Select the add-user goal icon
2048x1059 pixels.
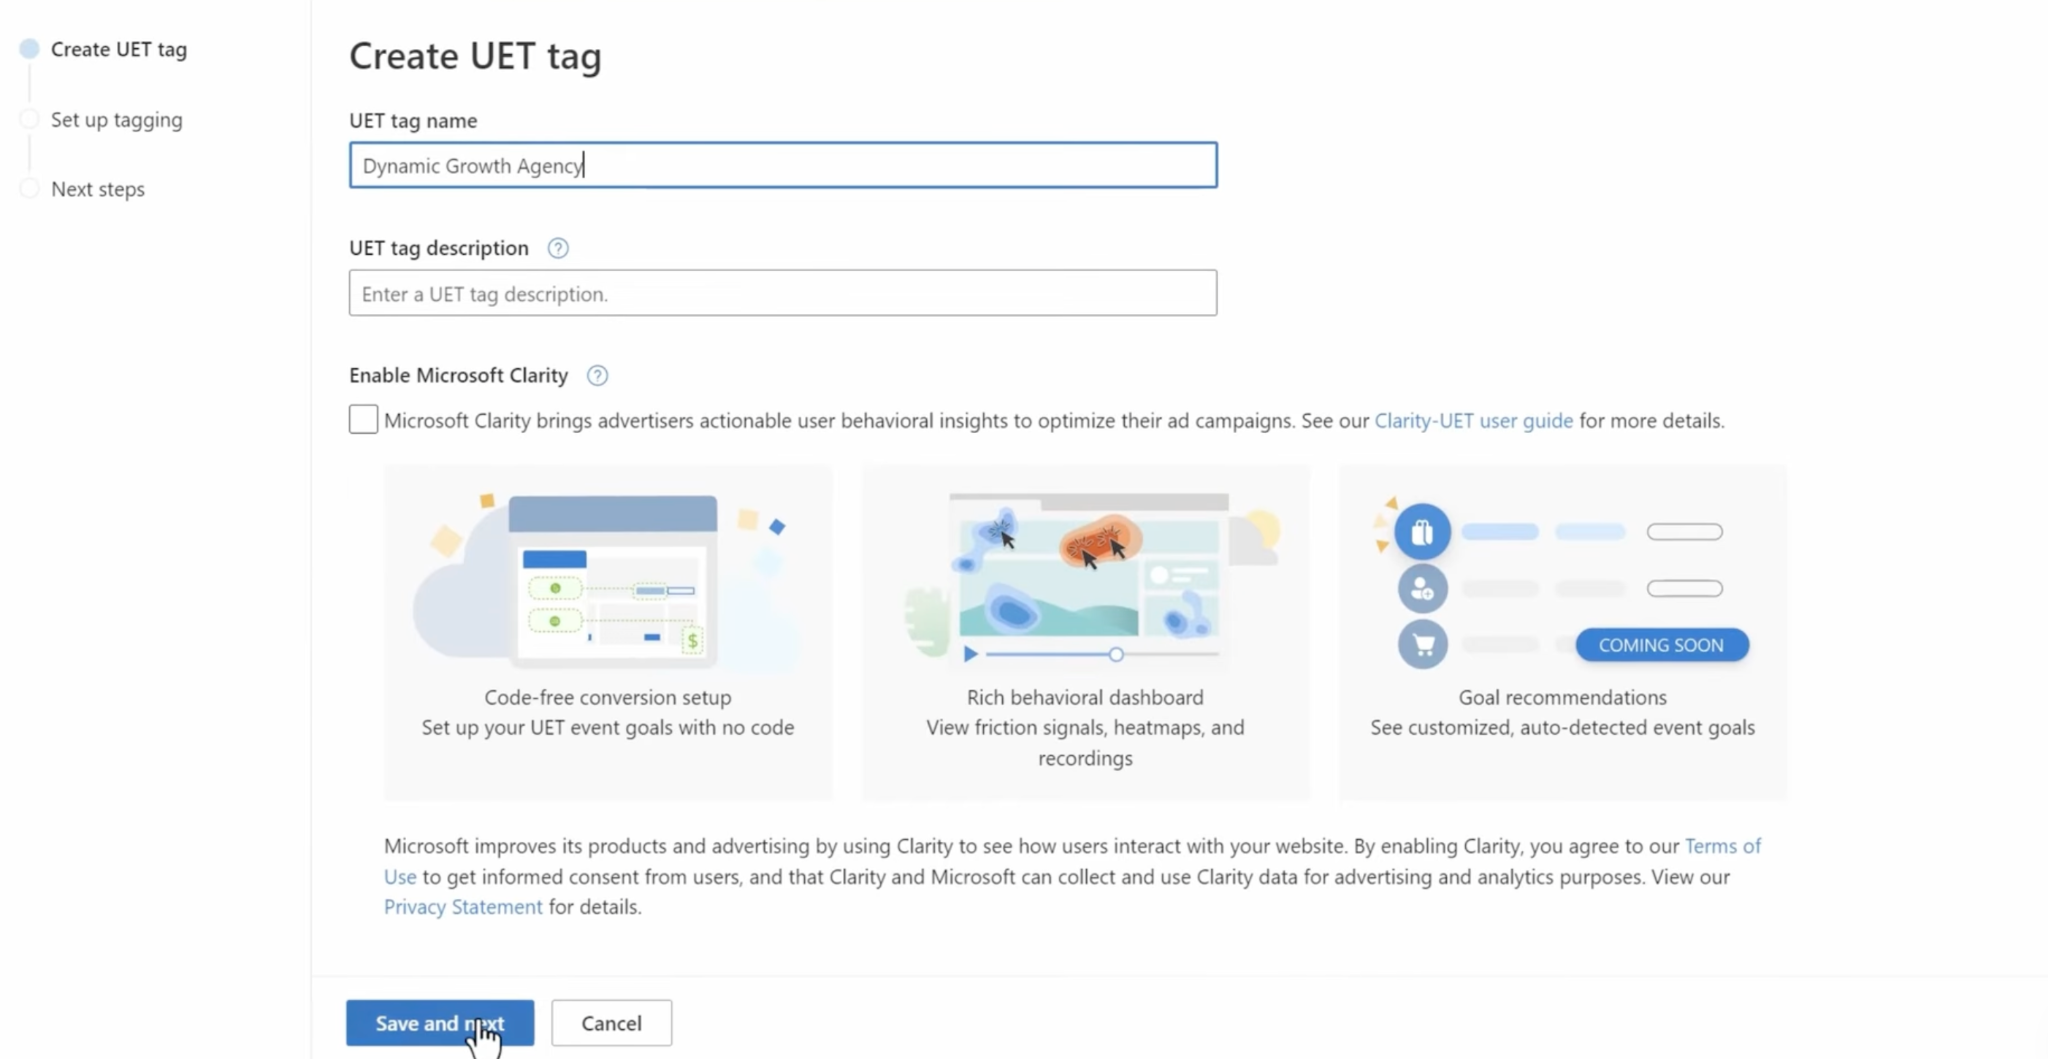click(1422, 589)
